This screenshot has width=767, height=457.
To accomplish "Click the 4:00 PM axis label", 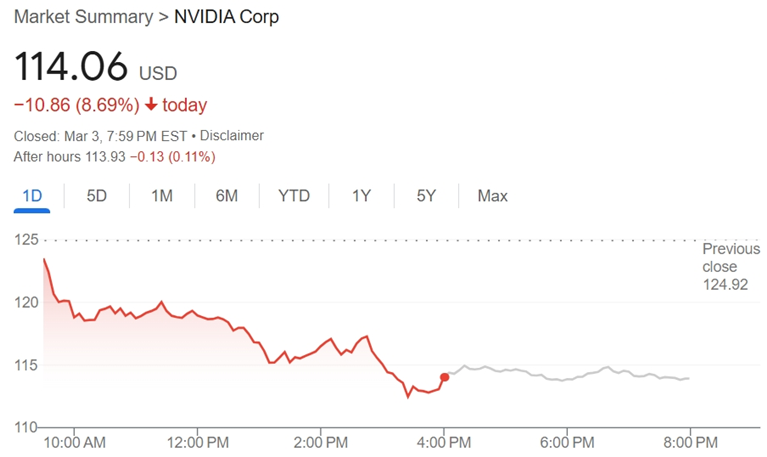I will 444,441.
